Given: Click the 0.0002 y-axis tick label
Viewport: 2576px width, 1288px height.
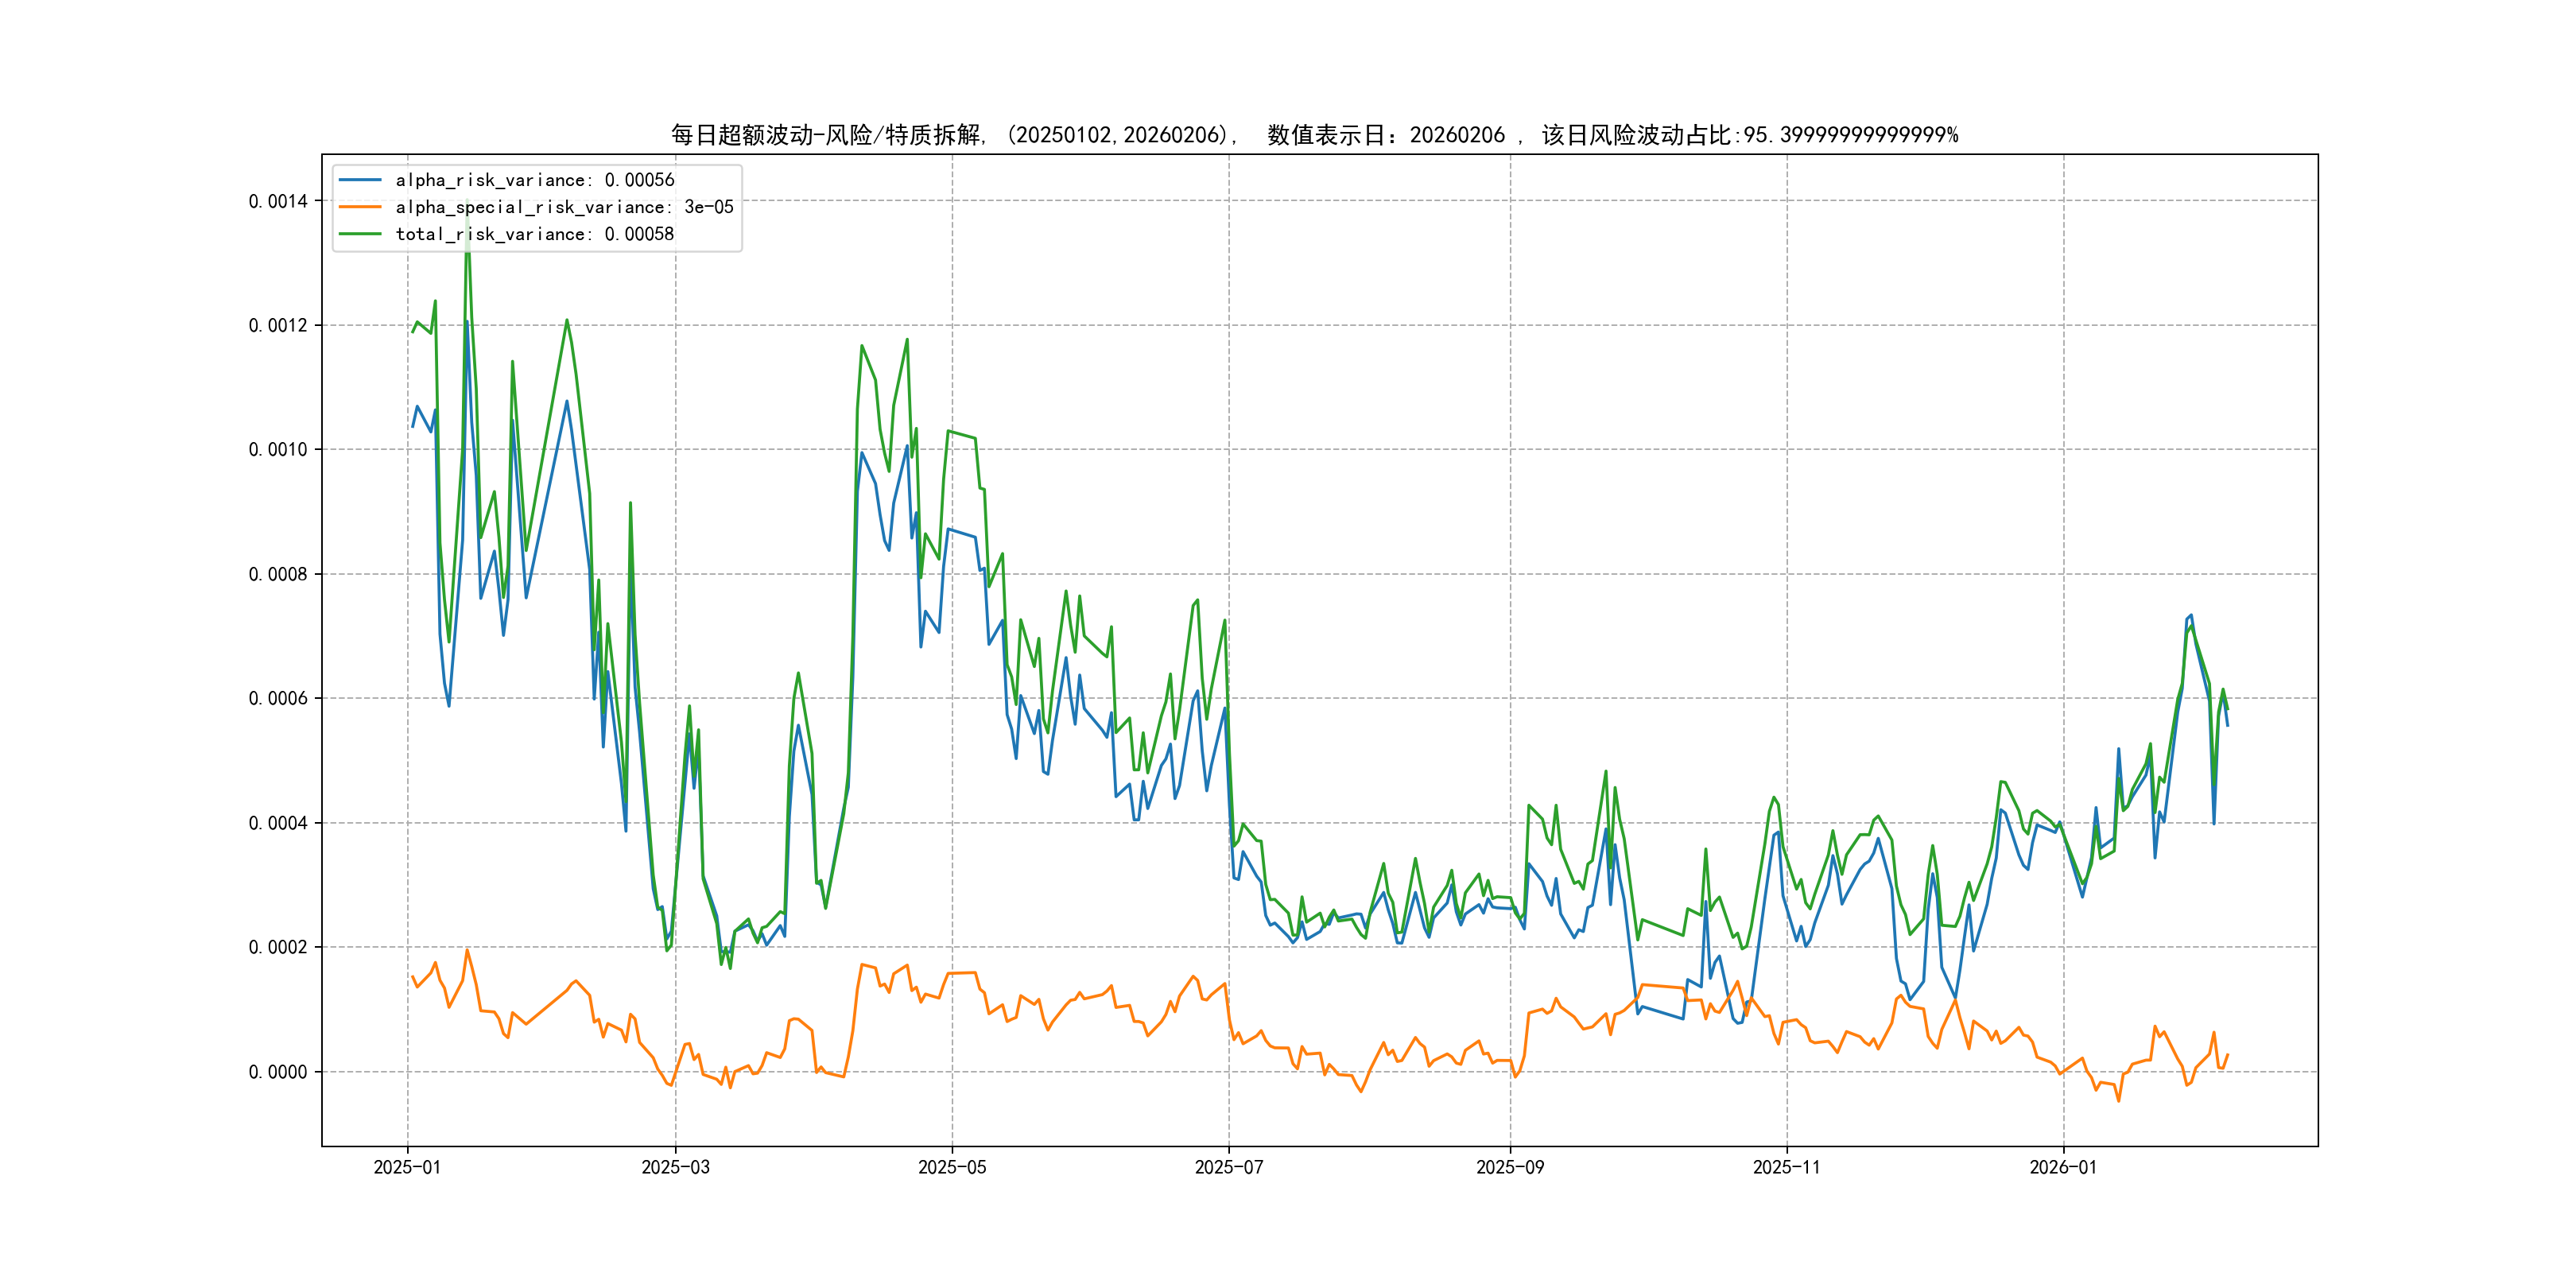Looking at the screenshot, I should (278, 947).
